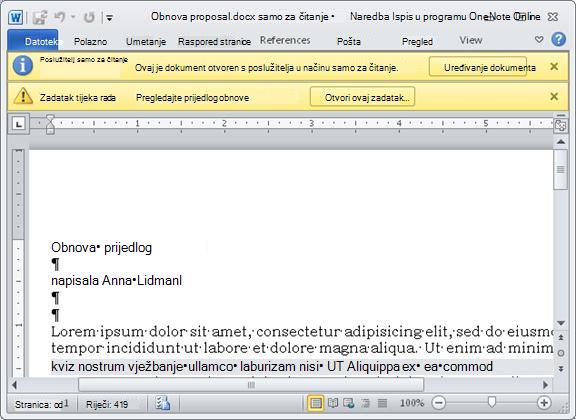576x420 pixels.
Task: Open the Pregled tab
Action: (417, 42)
